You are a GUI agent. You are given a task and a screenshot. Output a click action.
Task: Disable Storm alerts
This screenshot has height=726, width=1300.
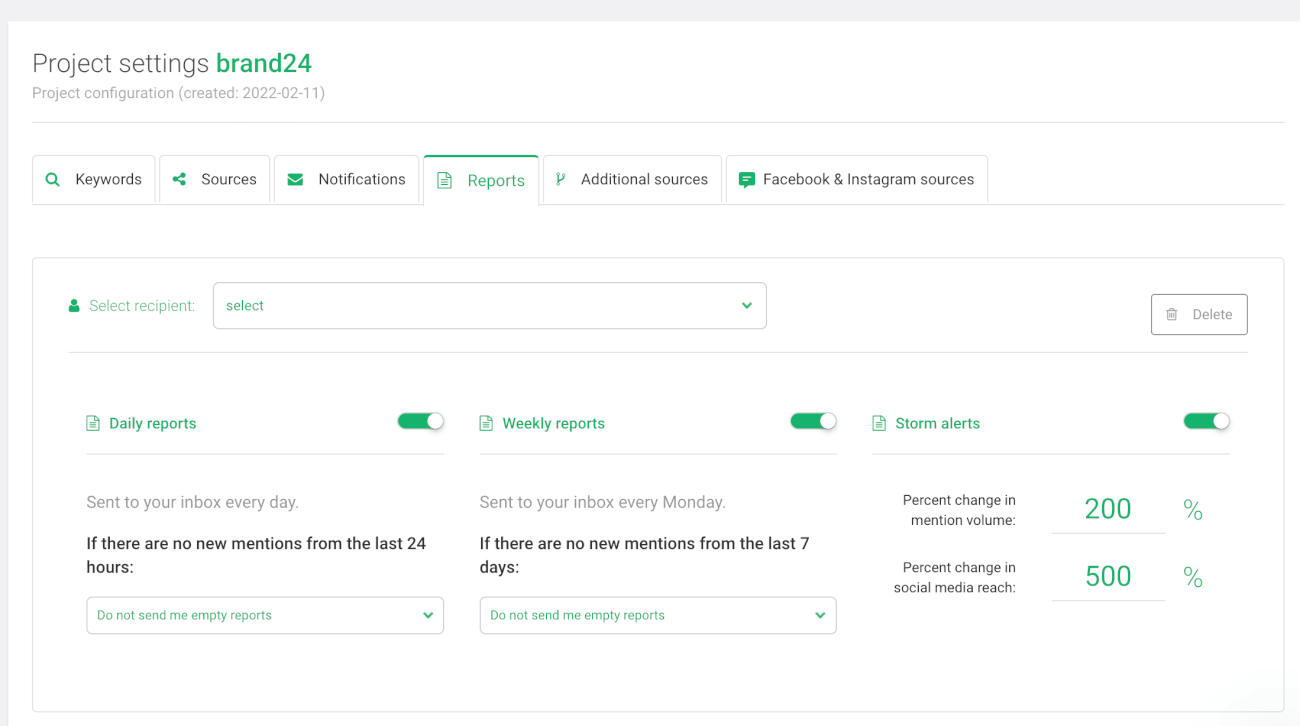click(x=1206, y=421)
